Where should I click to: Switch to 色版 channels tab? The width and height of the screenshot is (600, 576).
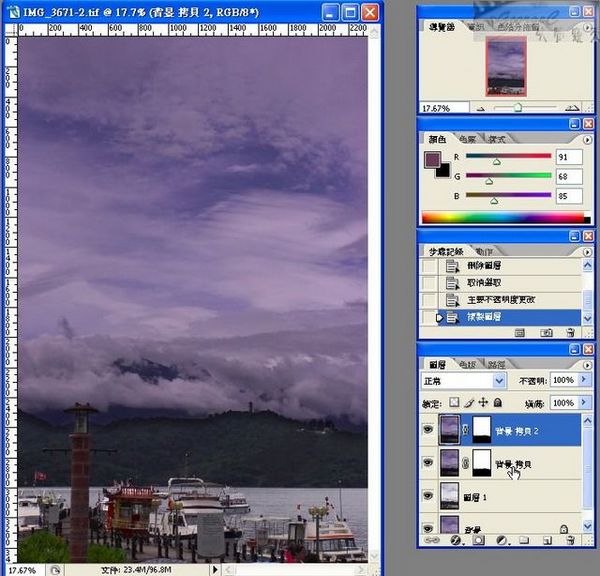pyautogui.click(x=467, y=365)
